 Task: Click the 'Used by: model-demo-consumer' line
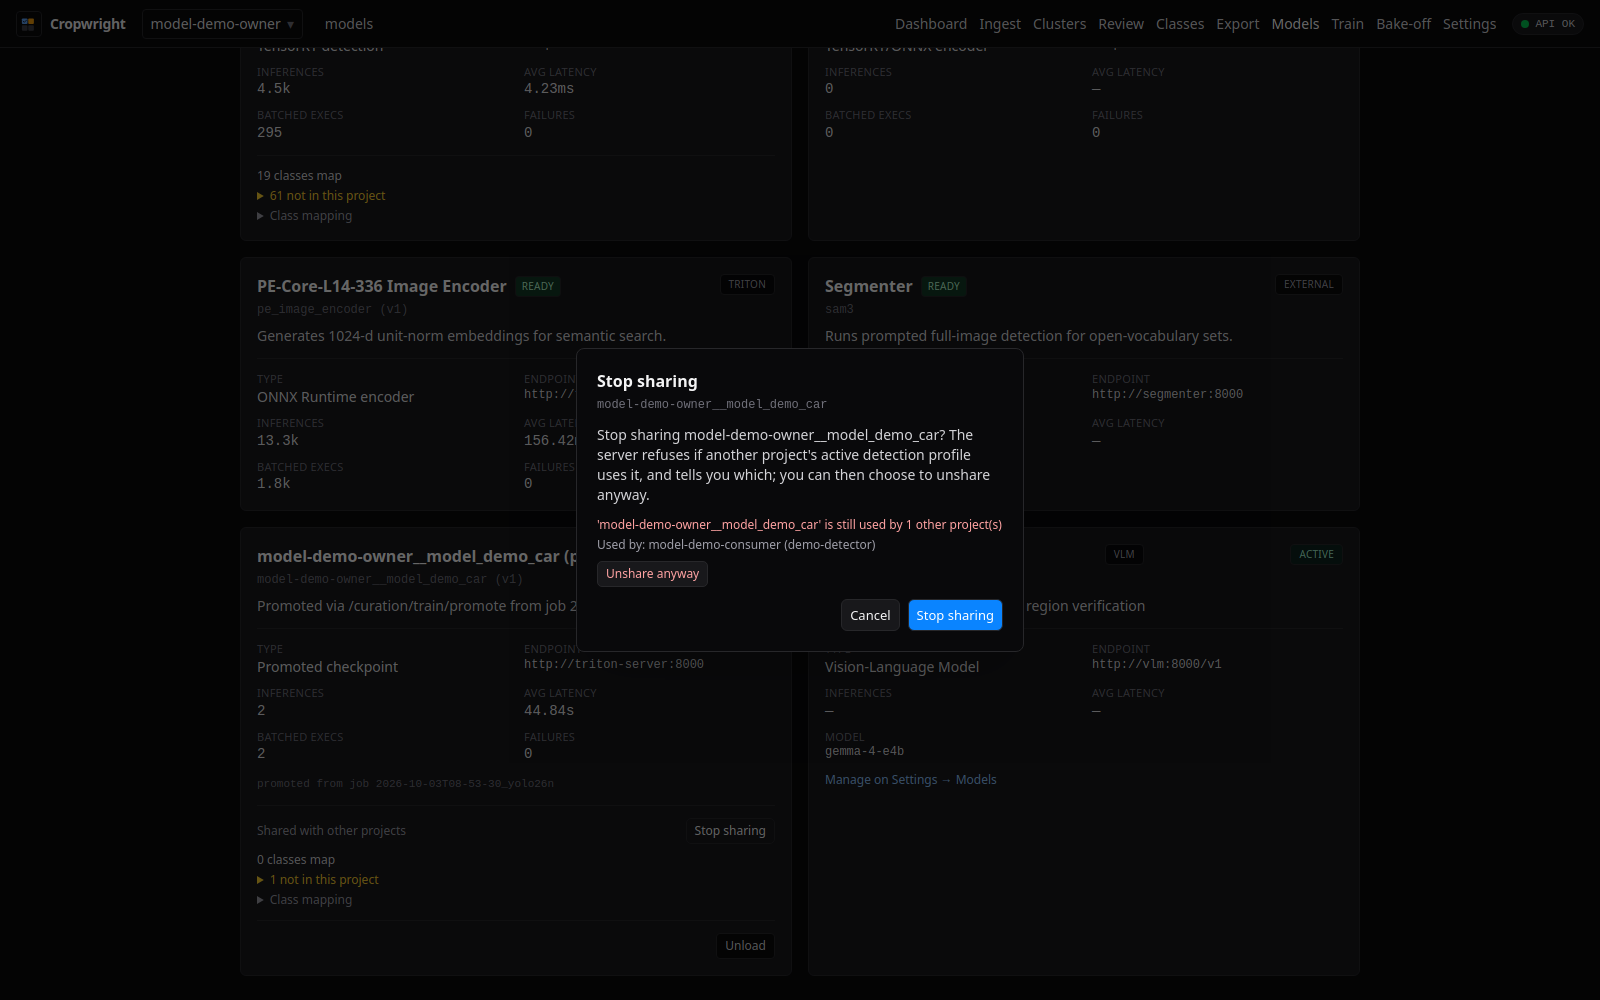[x=736, y=545]
